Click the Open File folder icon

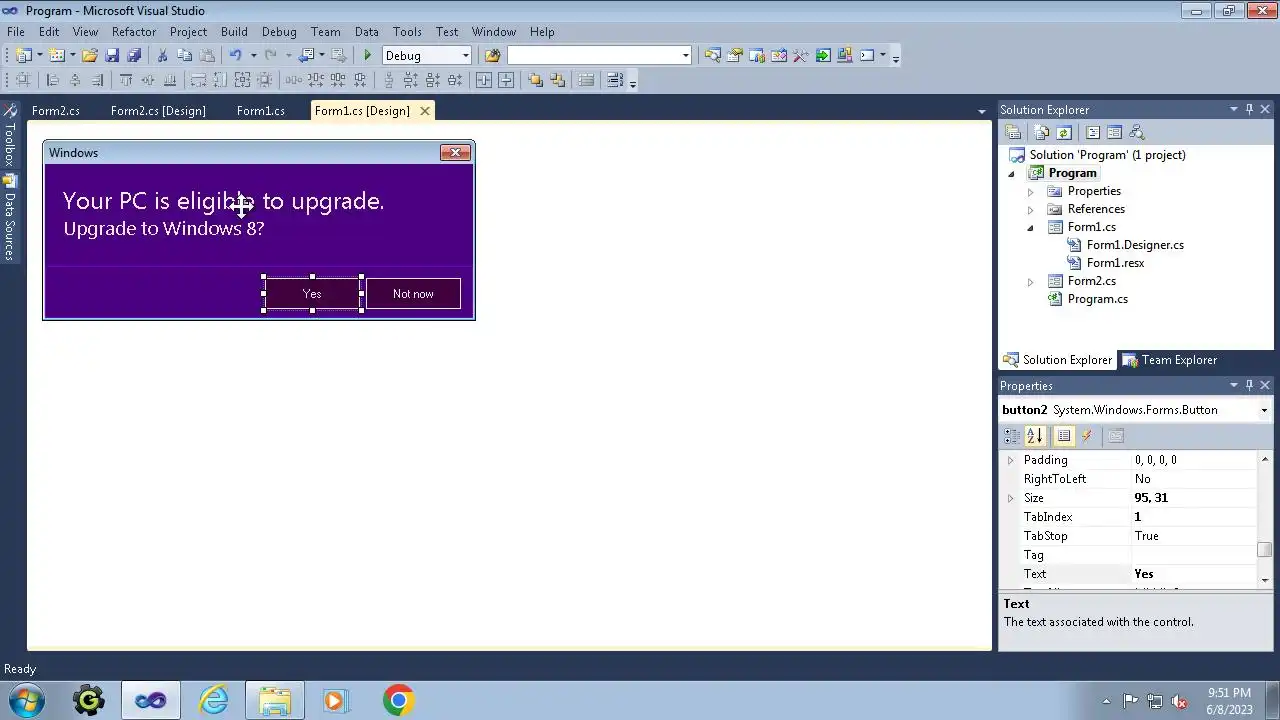click(x=90, y=56)
